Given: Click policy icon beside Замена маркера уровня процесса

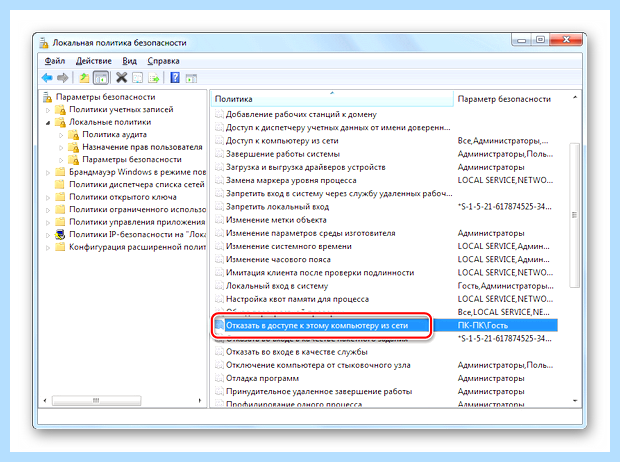Looking at the screenshot, I should click(219, 180).
